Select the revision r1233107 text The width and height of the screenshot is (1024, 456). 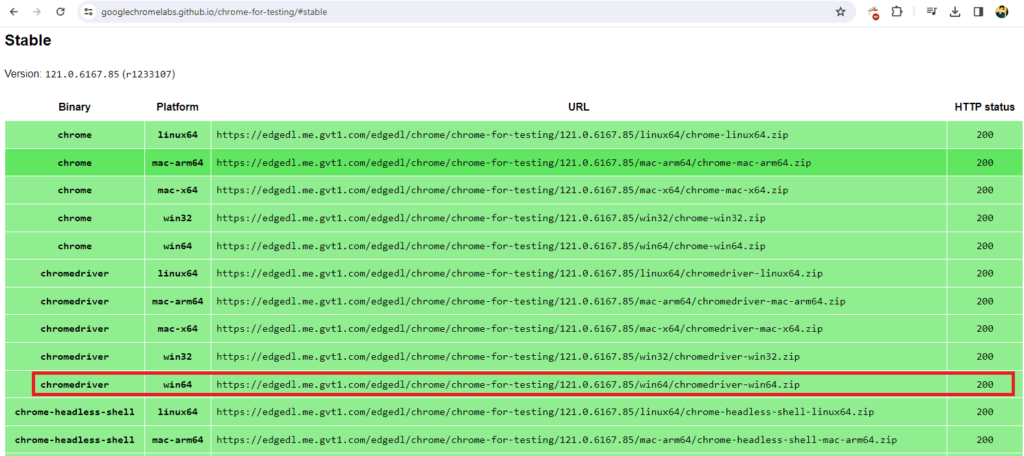(149, 74)
